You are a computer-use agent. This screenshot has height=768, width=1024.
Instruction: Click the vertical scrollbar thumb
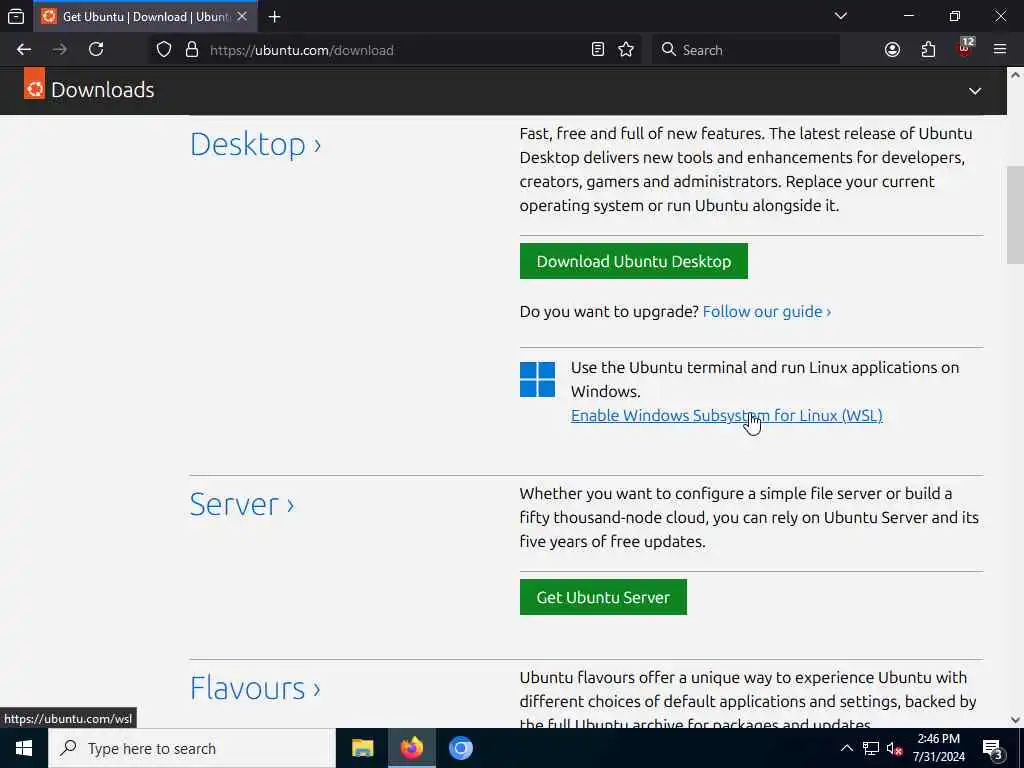(x=1015, y=215)
